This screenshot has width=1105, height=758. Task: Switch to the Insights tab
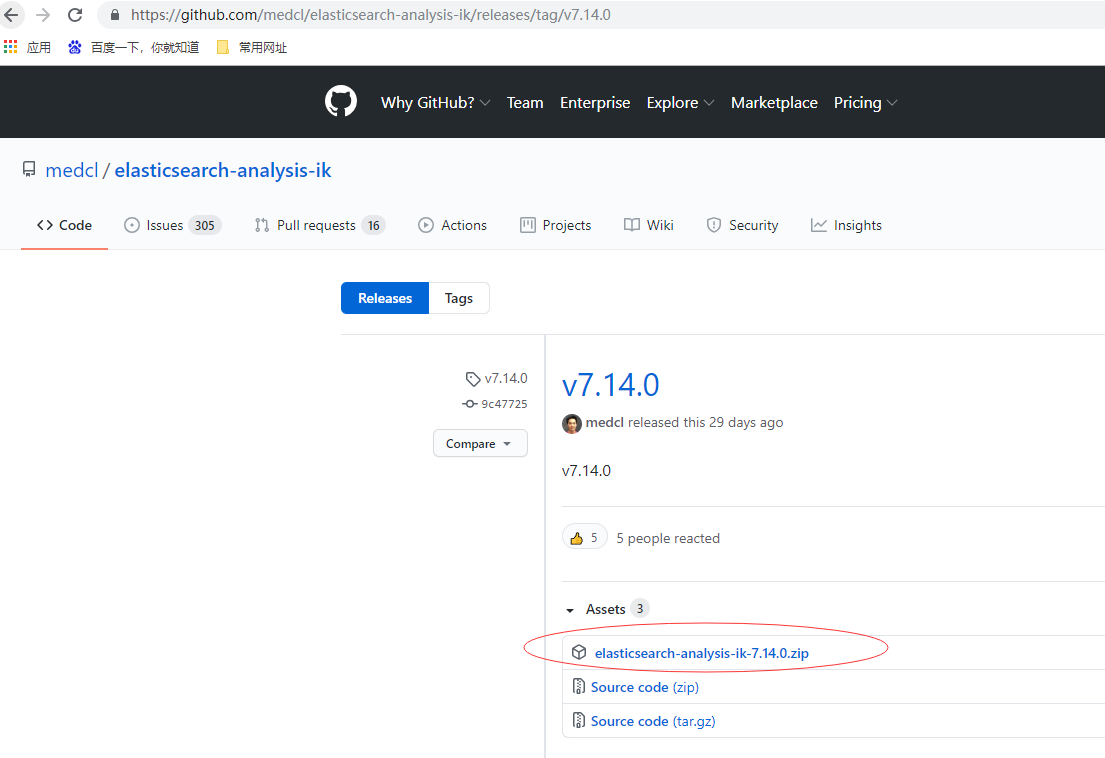846,225
